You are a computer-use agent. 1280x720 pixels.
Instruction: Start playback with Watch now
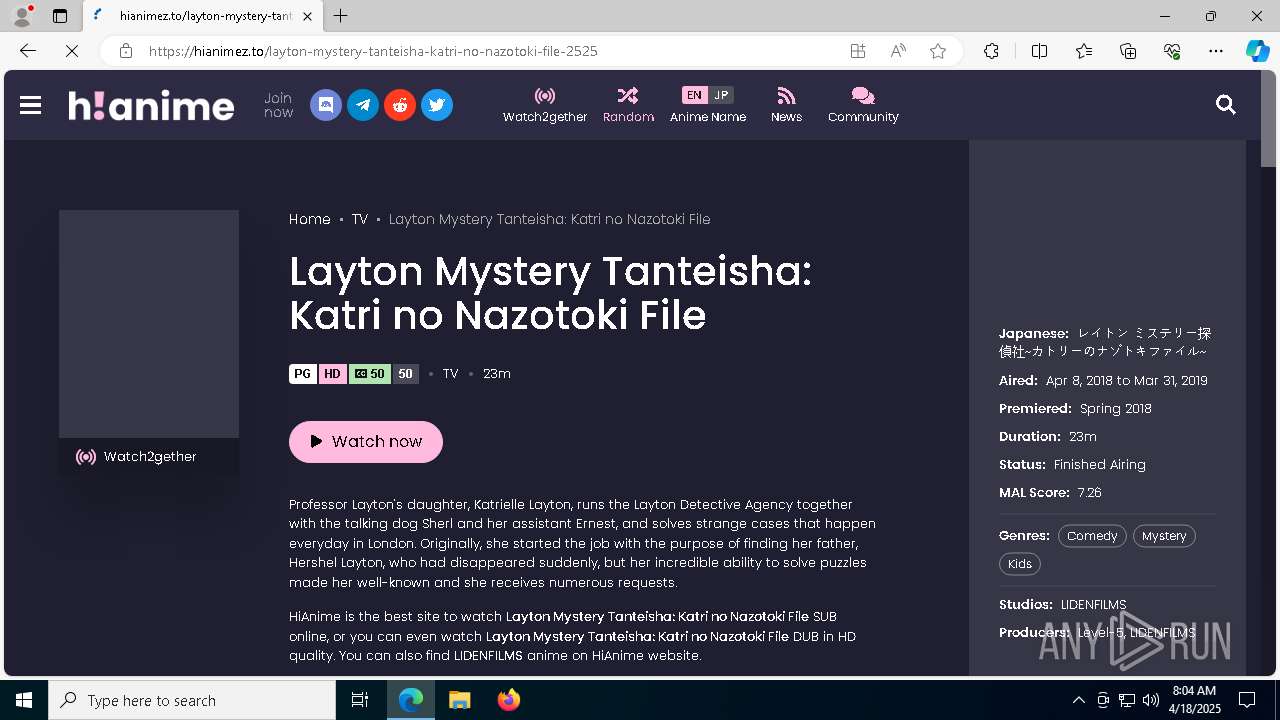[x=366, y=441]
